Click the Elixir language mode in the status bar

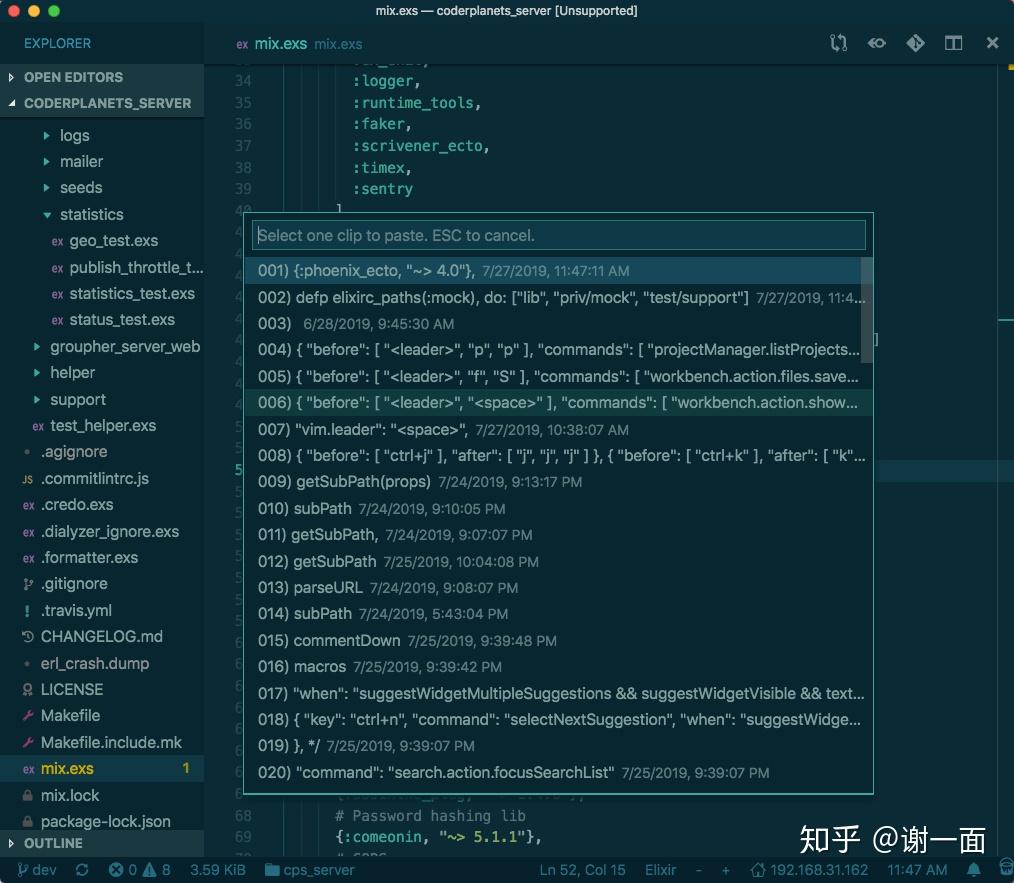(661, 870)
